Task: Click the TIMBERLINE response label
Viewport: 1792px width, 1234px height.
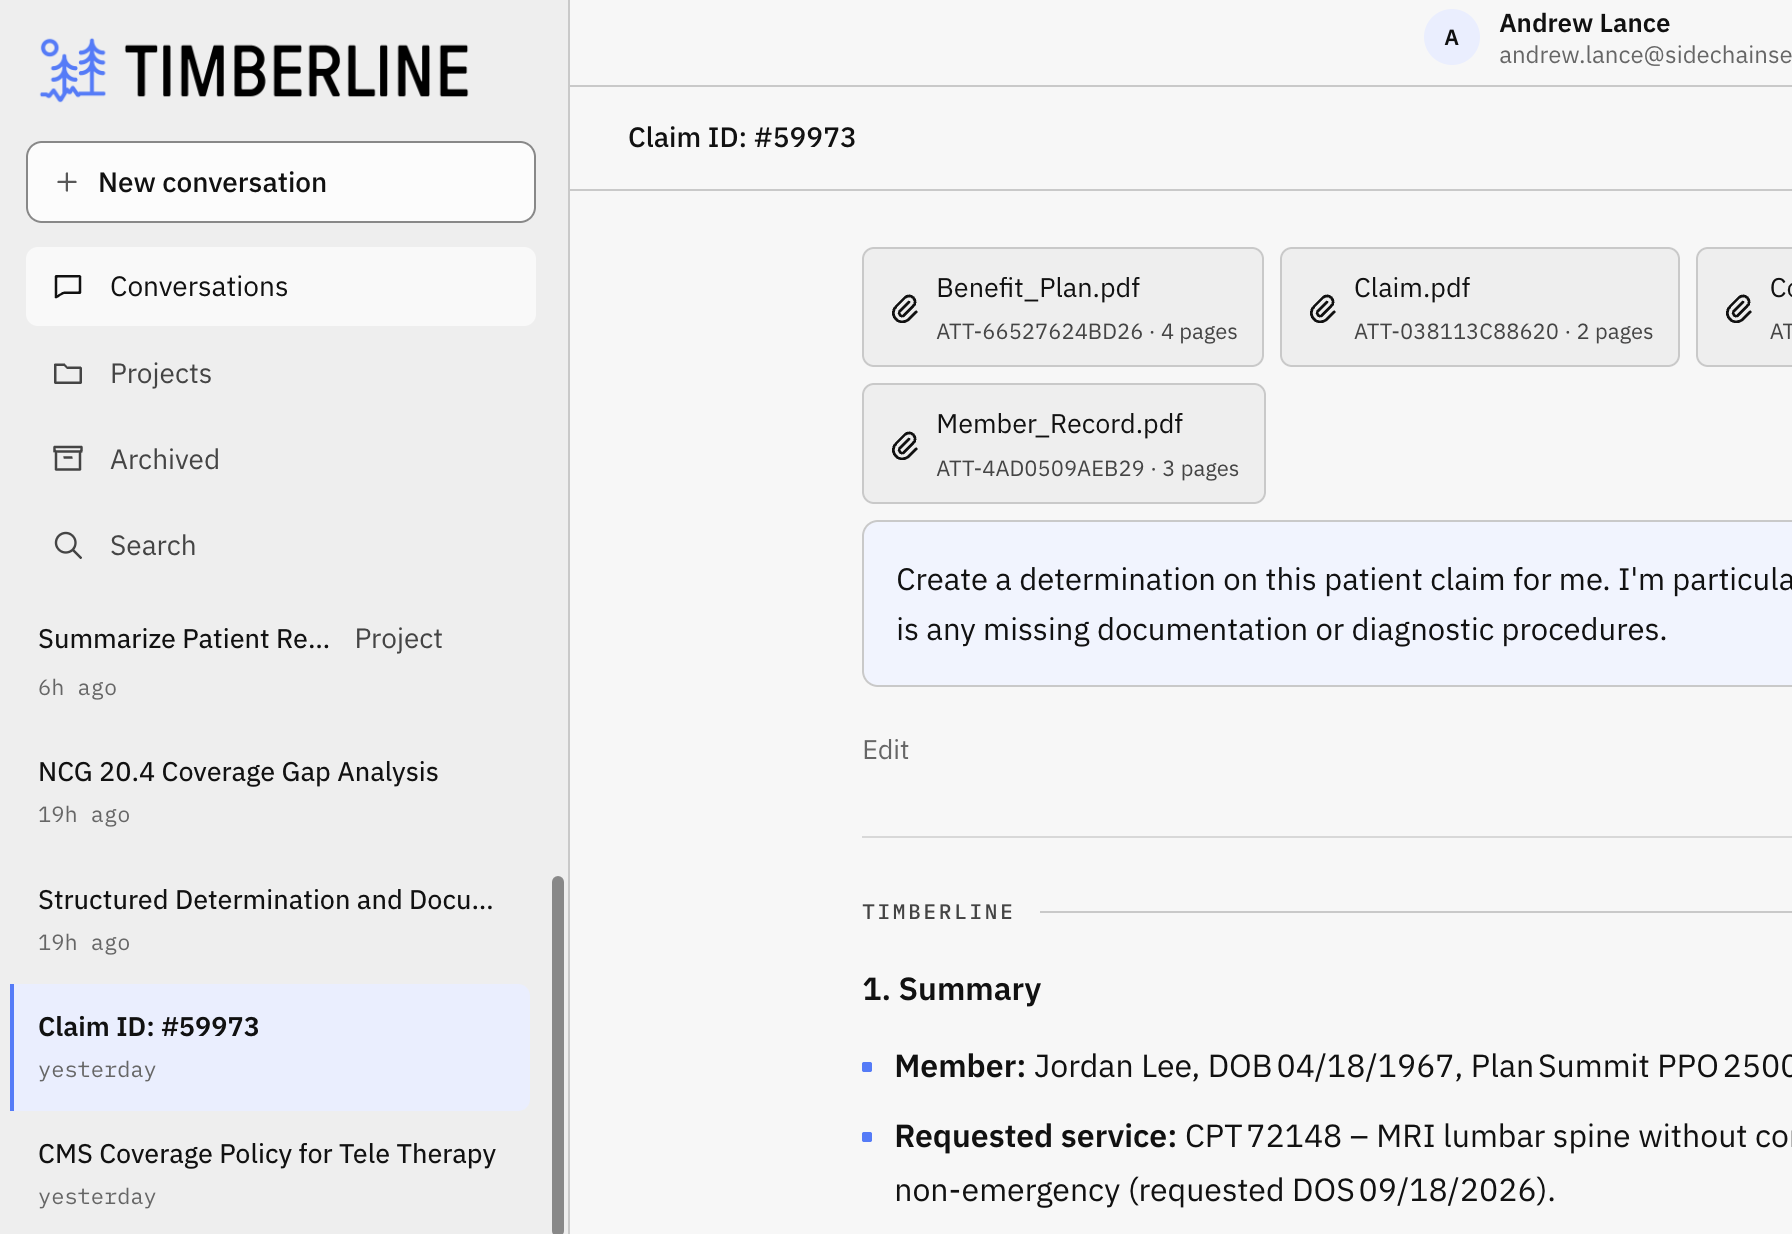Action: (x=938, y=912)
